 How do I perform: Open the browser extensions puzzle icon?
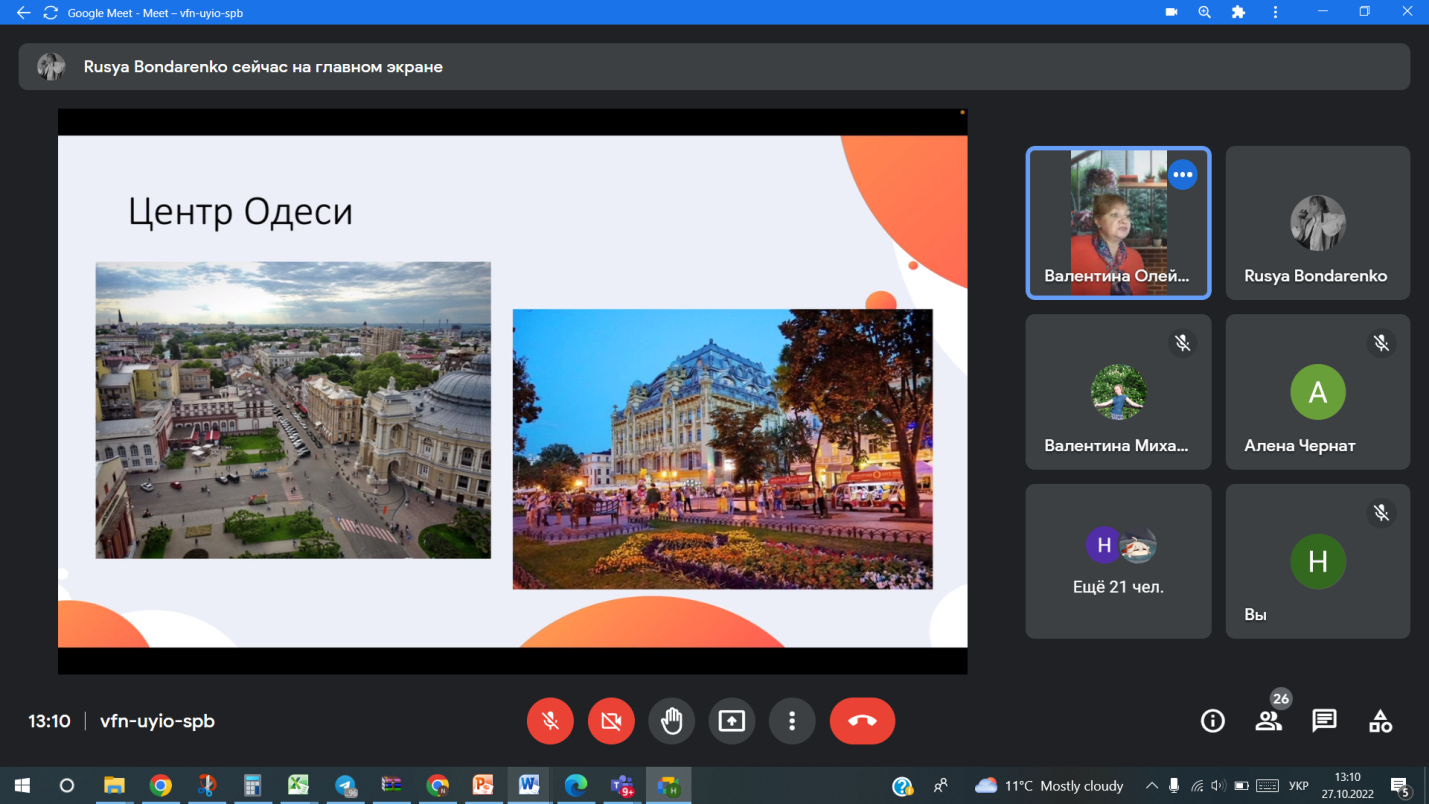coord(1238,13)
